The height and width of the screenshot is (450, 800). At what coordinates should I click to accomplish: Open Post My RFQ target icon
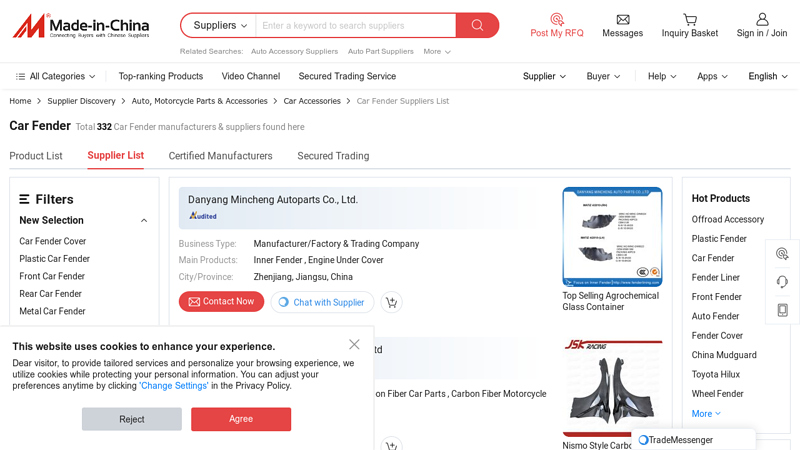(557, 19)
